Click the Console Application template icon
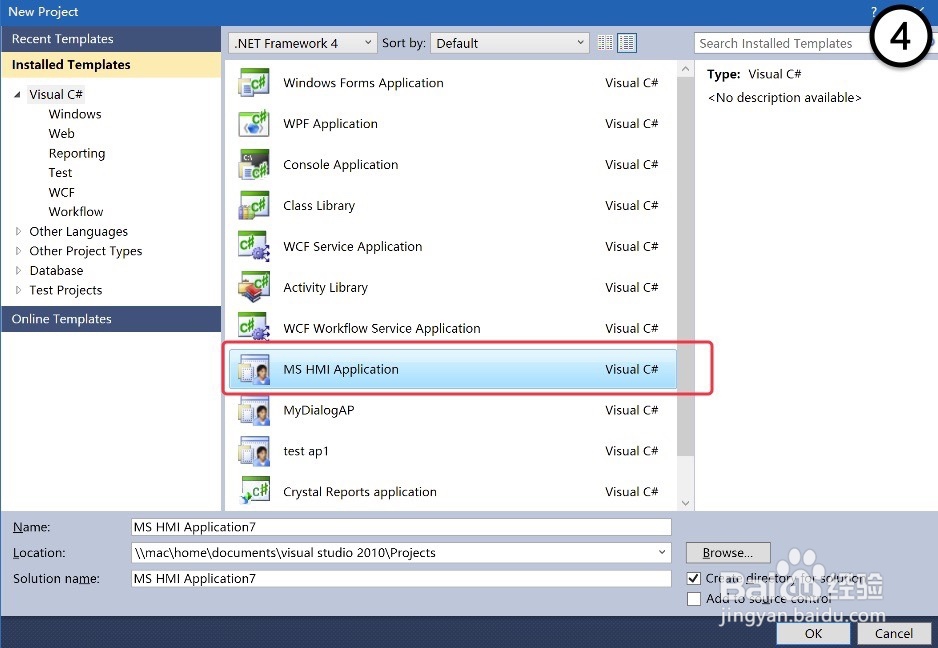The height and width of the screenshot is (648, 938). [254, 165]
